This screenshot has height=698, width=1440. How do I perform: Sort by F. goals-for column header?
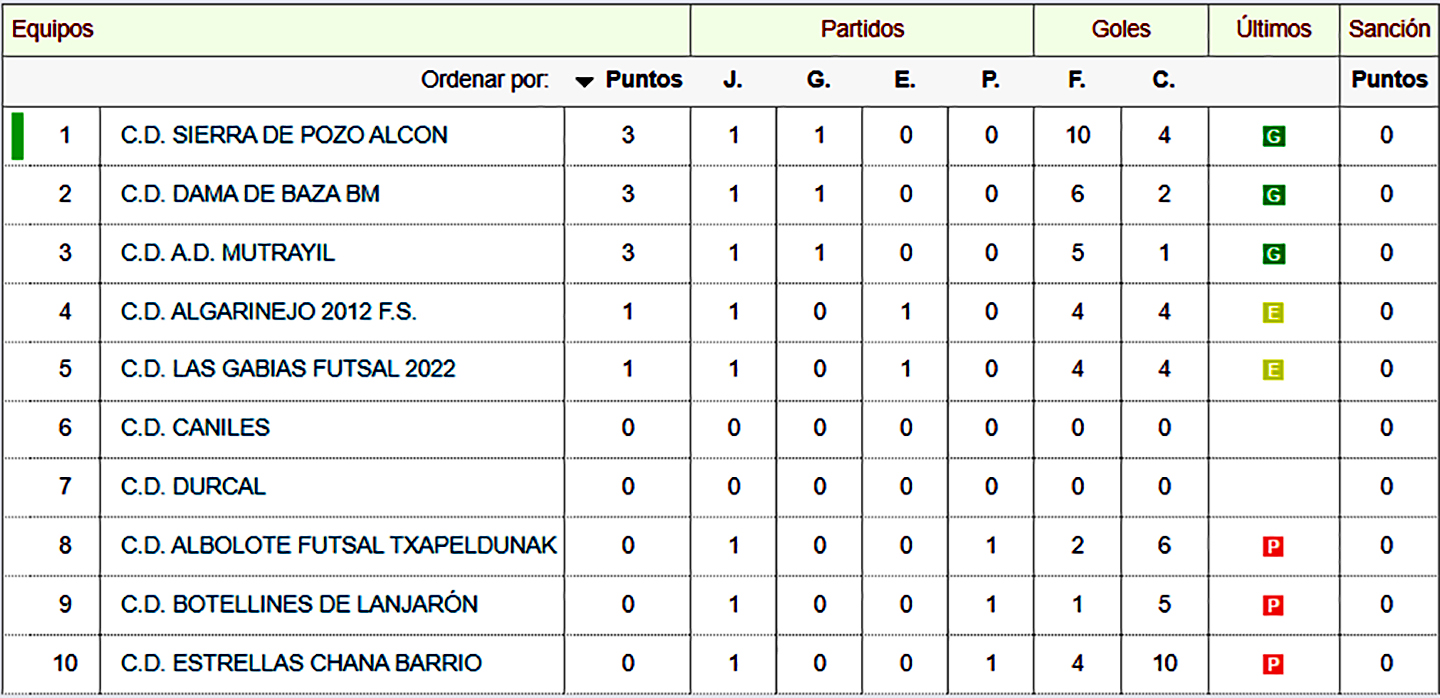click(1077, 80)
